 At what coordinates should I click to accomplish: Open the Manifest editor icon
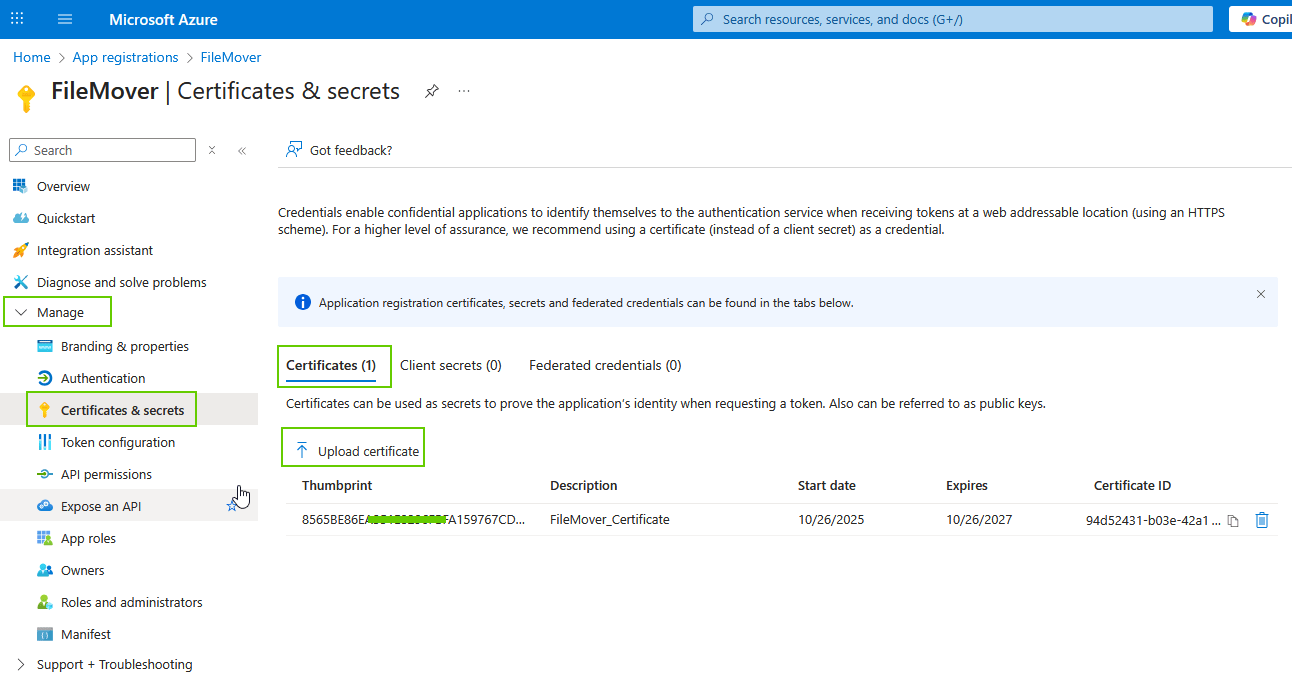(x=45, y=633)
